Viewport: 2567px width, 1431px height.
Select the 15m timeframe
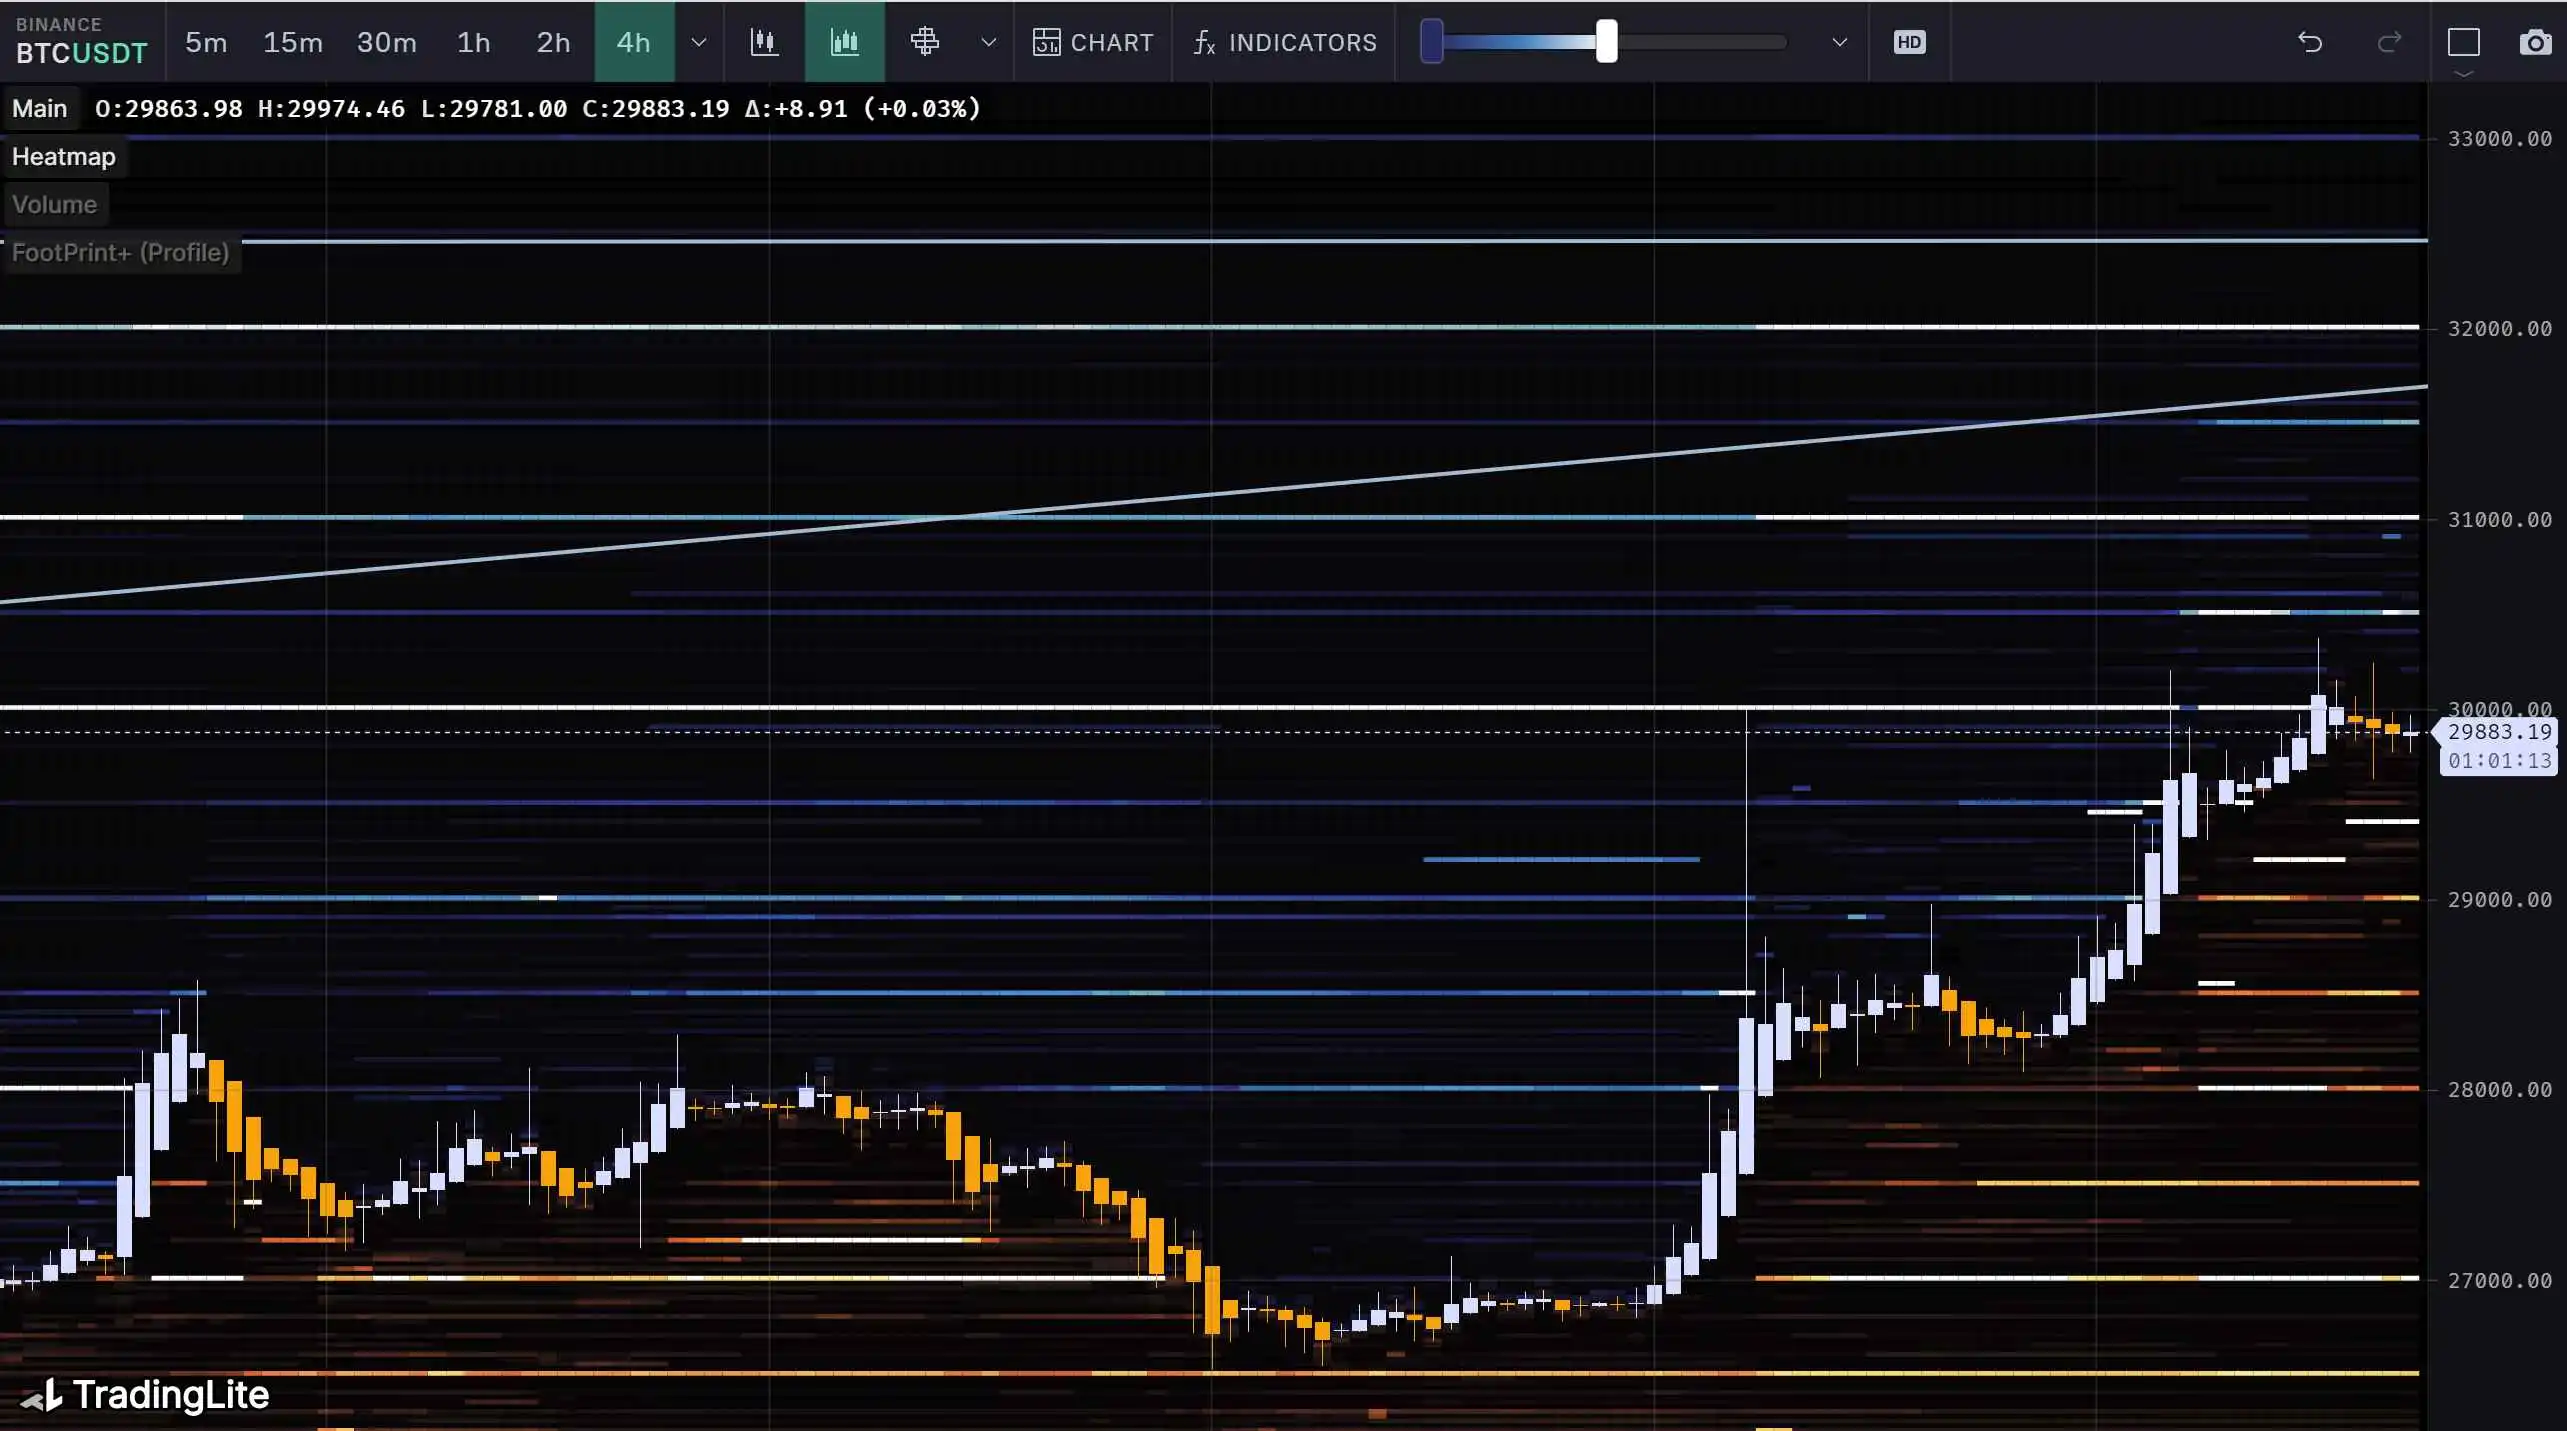click(x=292, y=42)
